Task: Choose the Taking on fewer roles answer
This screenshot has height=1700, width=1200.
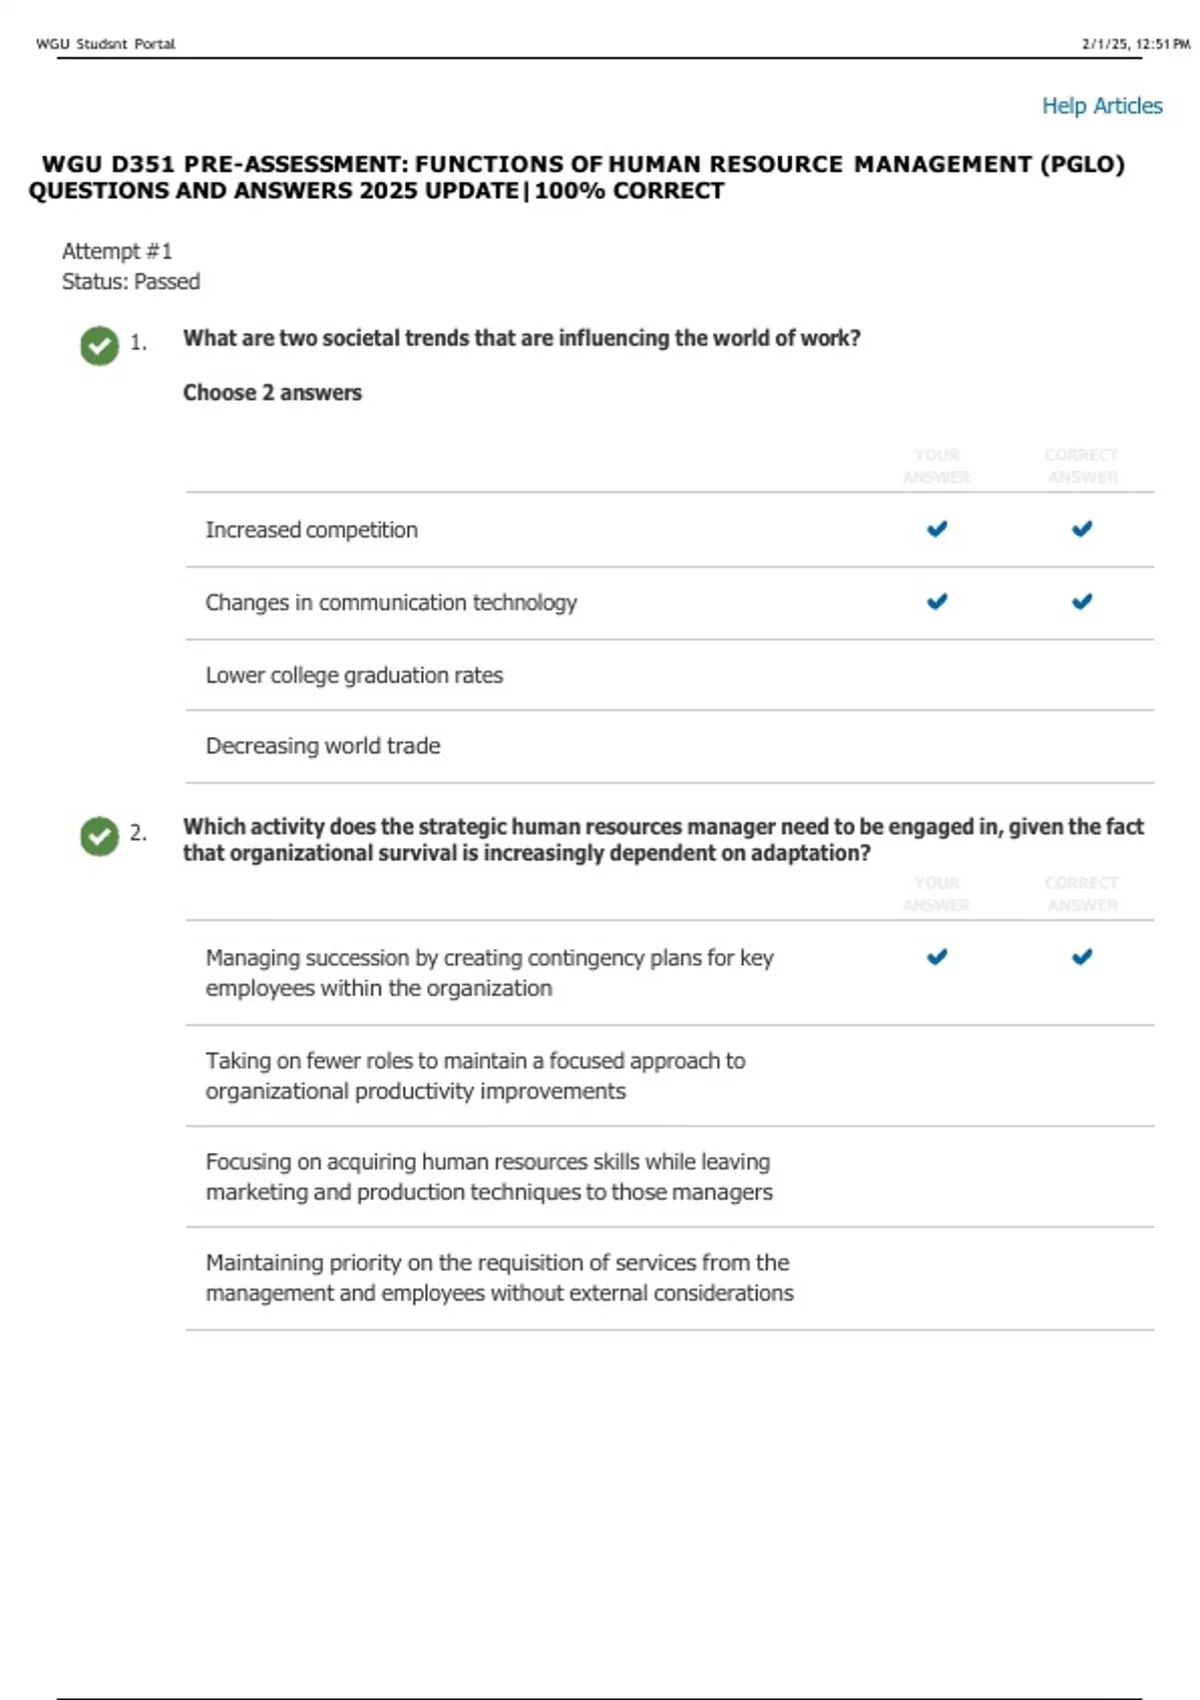Action: pos(475,1076)
